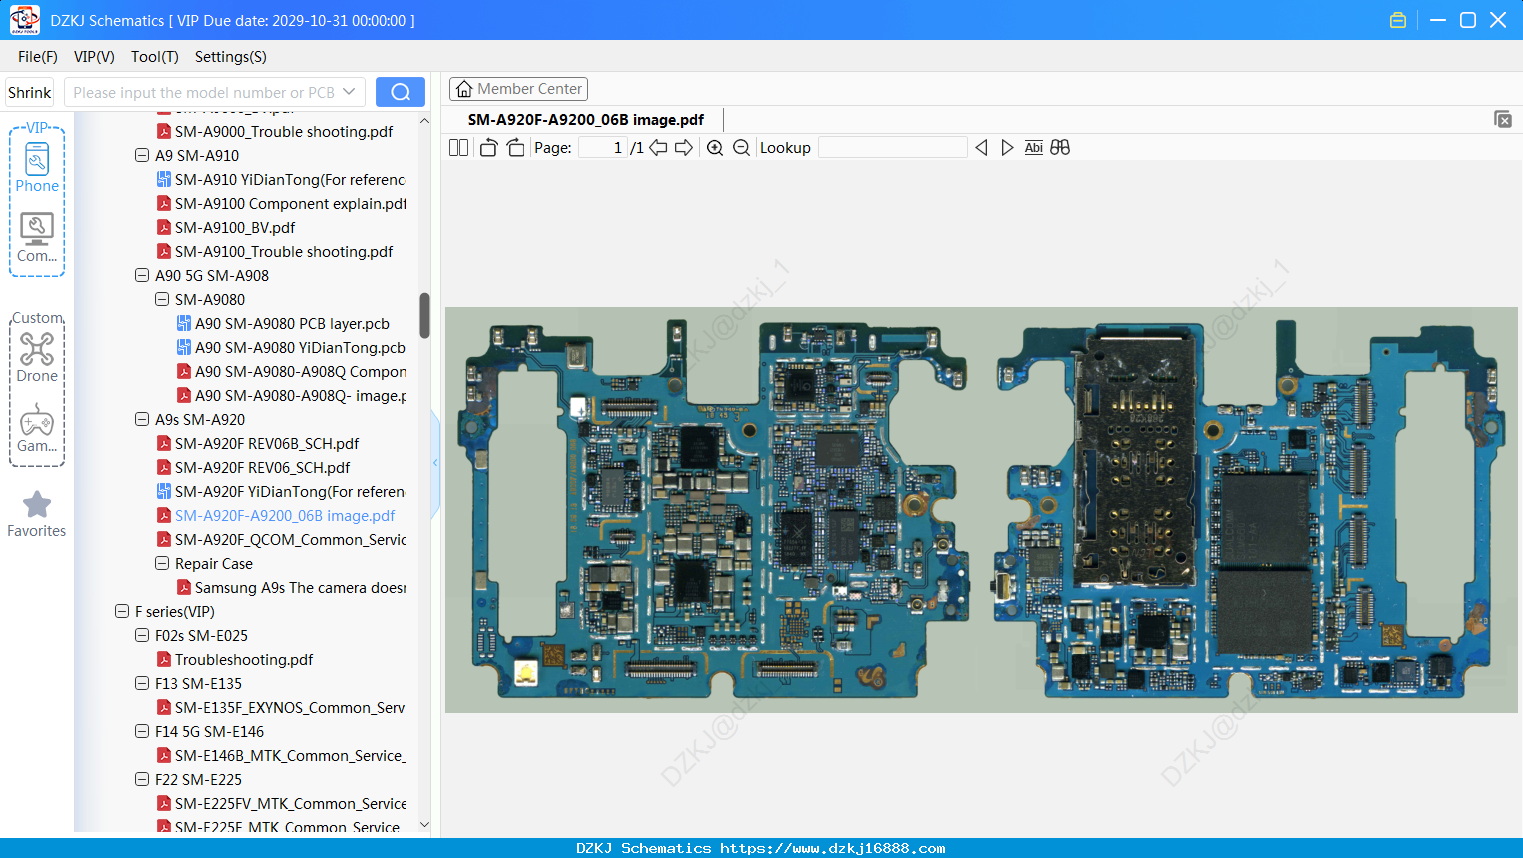Open Phone category in sidebar

[x=37, y=167]
